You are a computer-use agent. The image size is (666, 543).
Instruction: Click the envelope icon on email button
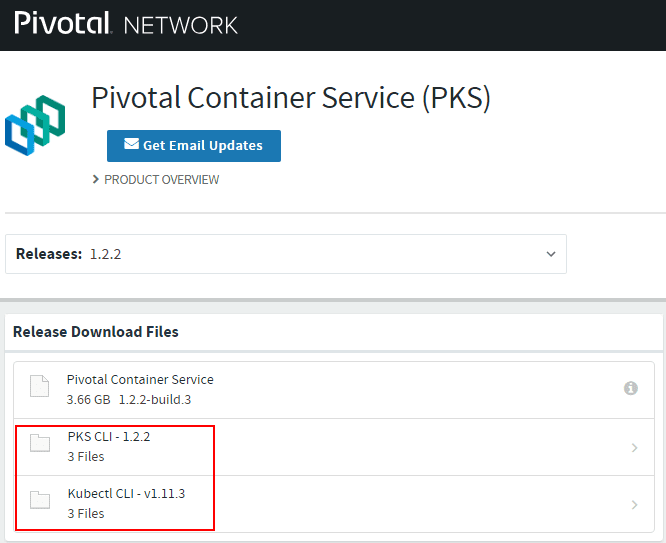click(x=131, y=145)
